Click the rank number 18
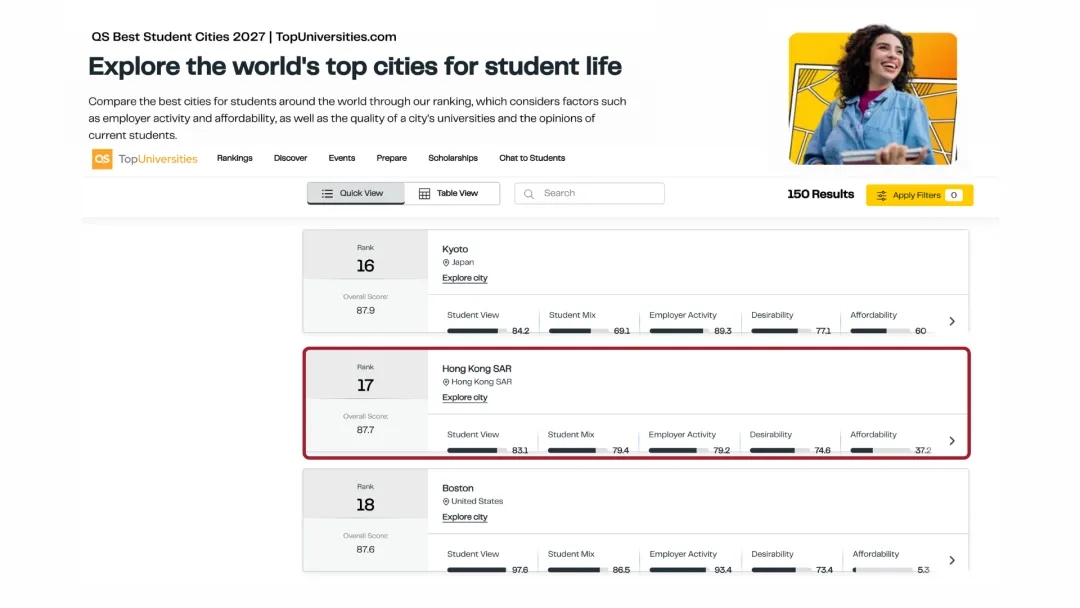This screenshot has width=1080, height=608. pos(365,505)
